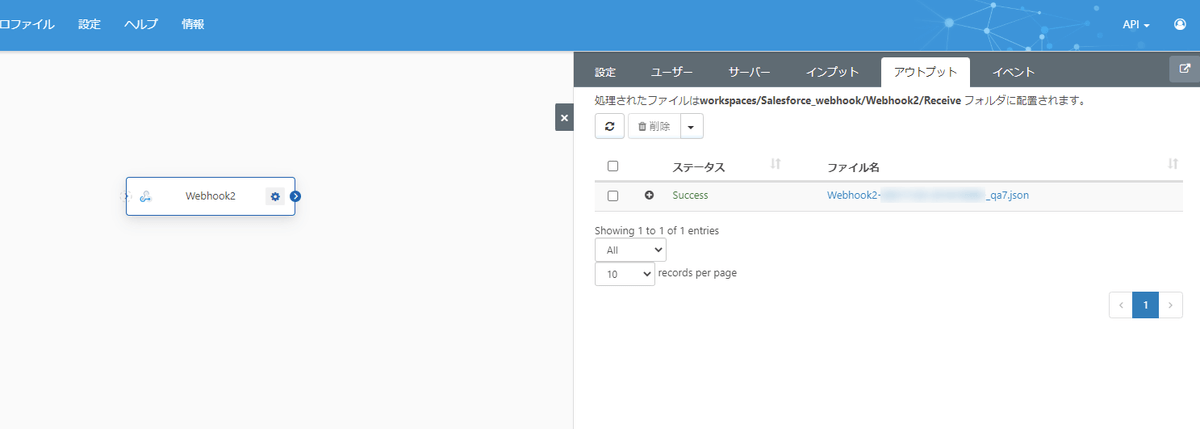Sort by ファイル名 column arrows
The image size is (1200, 429).
pyautogui.click(x=1172, y=163)
